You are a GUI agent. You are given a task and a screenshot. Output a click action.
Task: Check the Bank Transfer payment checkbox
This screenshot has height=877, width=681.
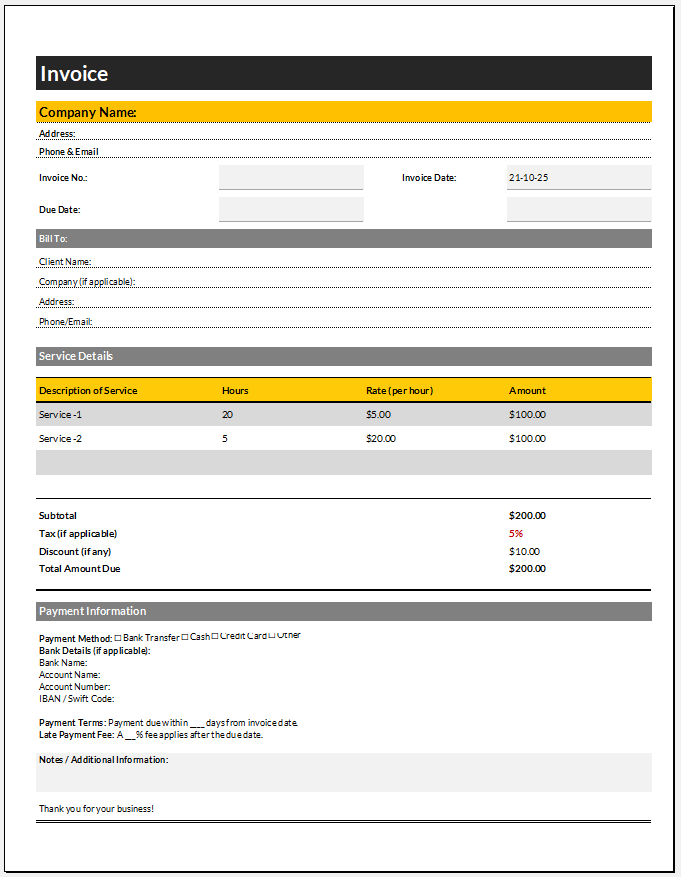(118, 638)
